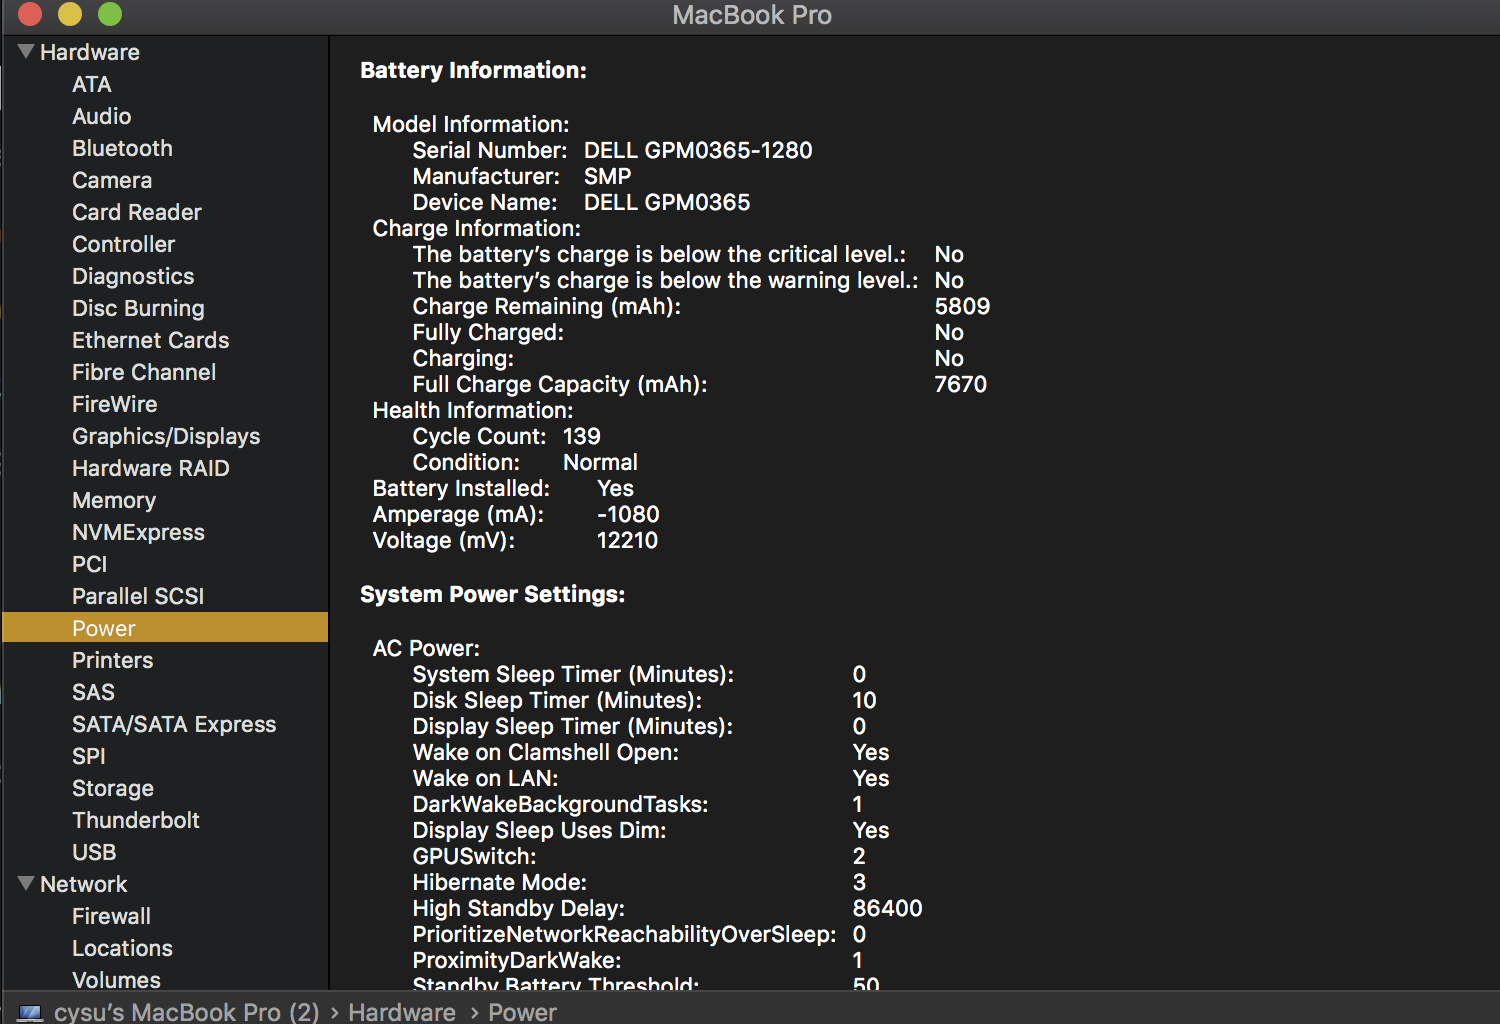The width and height of the screenshot is (1500, 1024).
Task: Click the Cycle Count value 139
Action: (x=582, y=436)
